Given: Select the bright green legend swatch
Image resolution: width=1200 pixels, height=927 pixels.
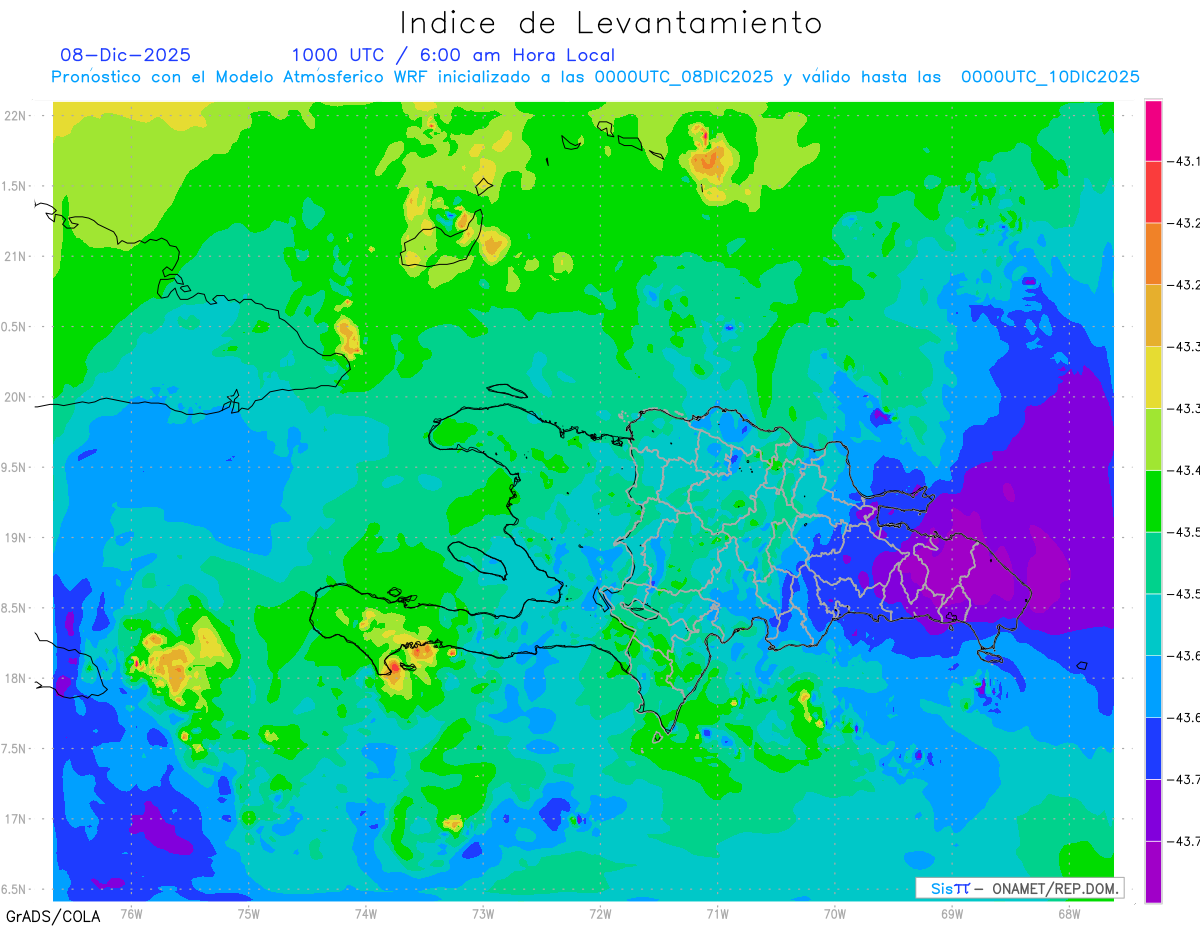Looking at the screenshot, I should [x=1153, y=502].
